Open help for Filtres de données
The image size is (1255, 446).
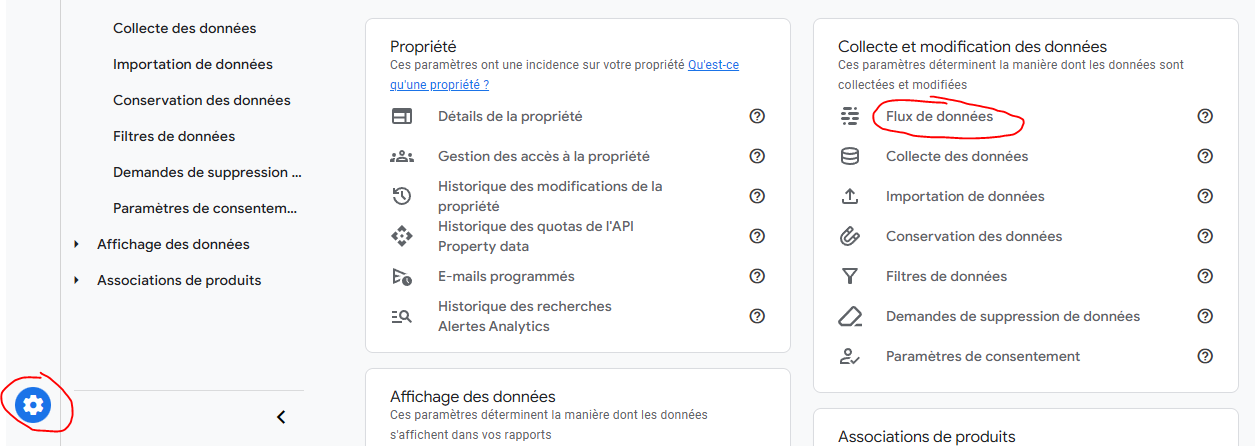pos(1205,276)
